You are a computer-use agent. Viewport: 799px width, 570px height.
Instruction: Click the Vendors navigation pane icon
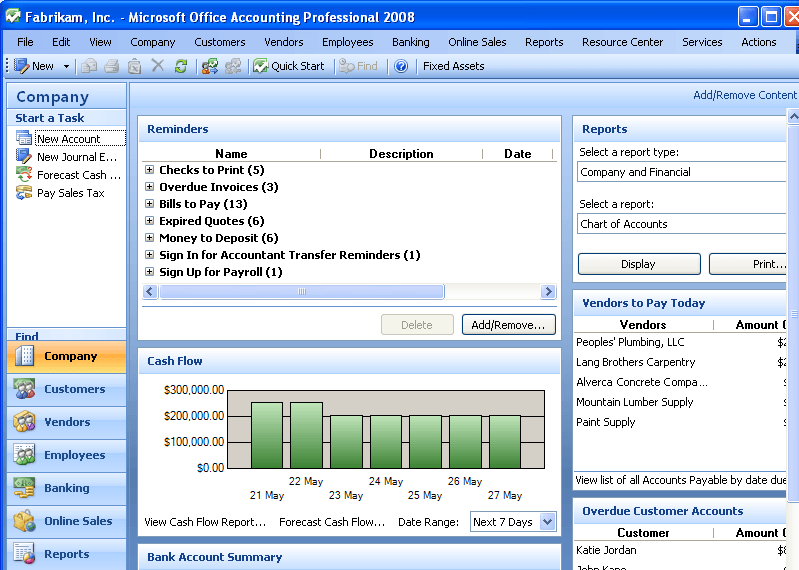tap(24, 422)
